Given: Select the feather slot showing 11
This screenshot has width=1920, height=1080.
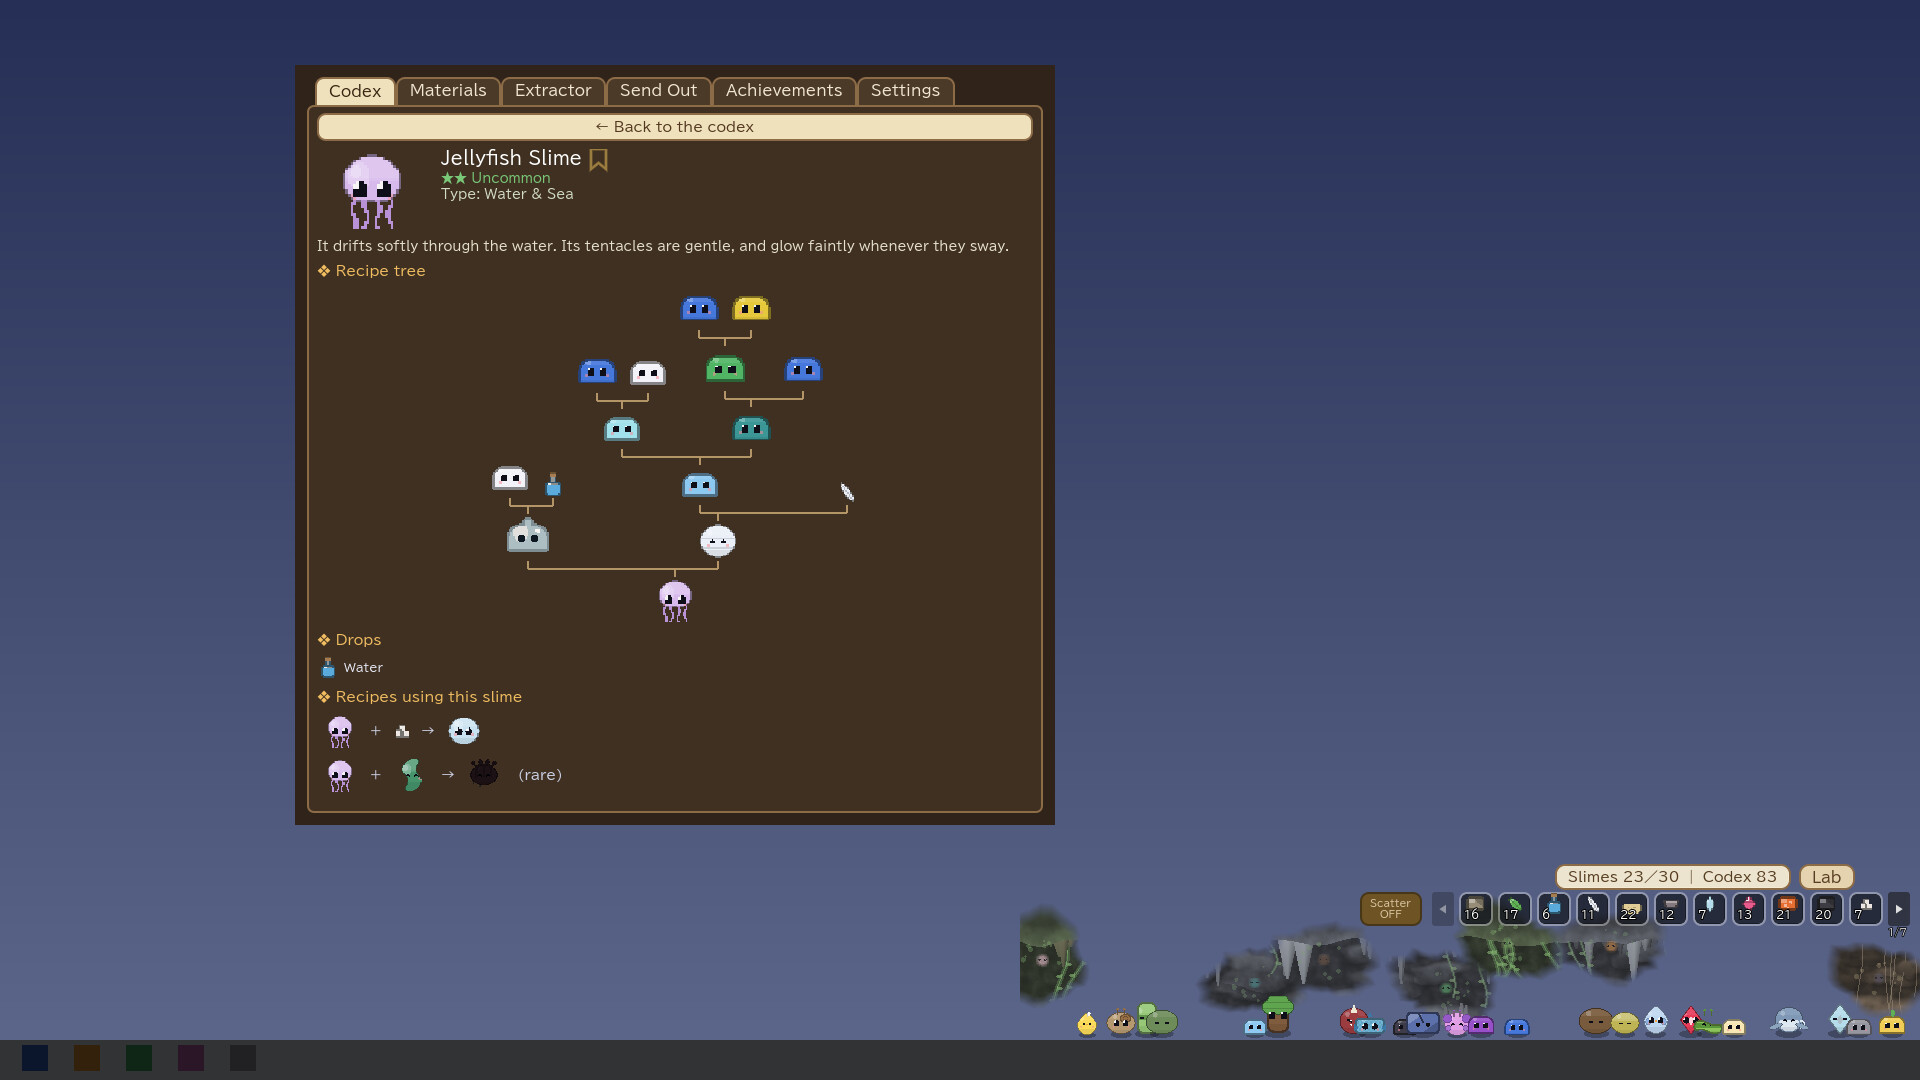Looking at the screenshot, I should [1592, 909].
